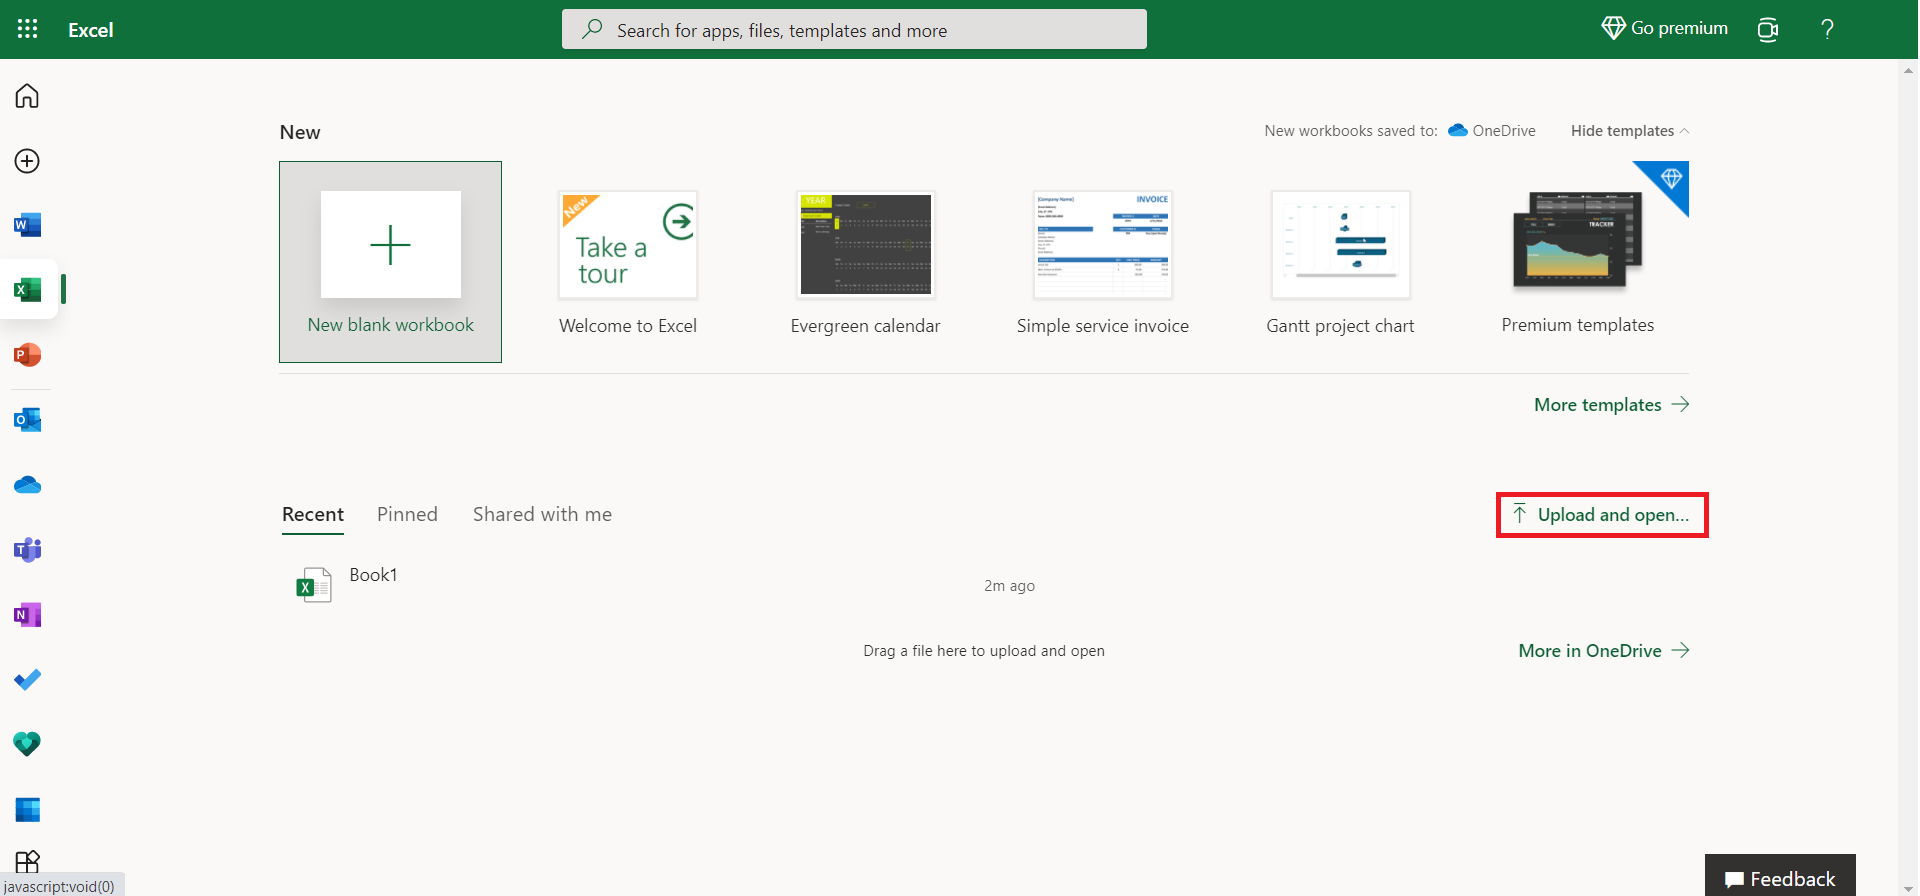
Task: Open OneNote from the sidebar
Action: tap(27, 615)
